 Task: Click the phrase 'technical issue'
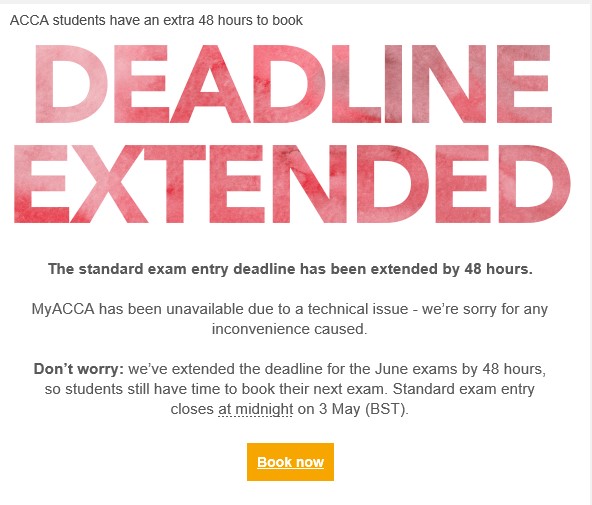358,309
